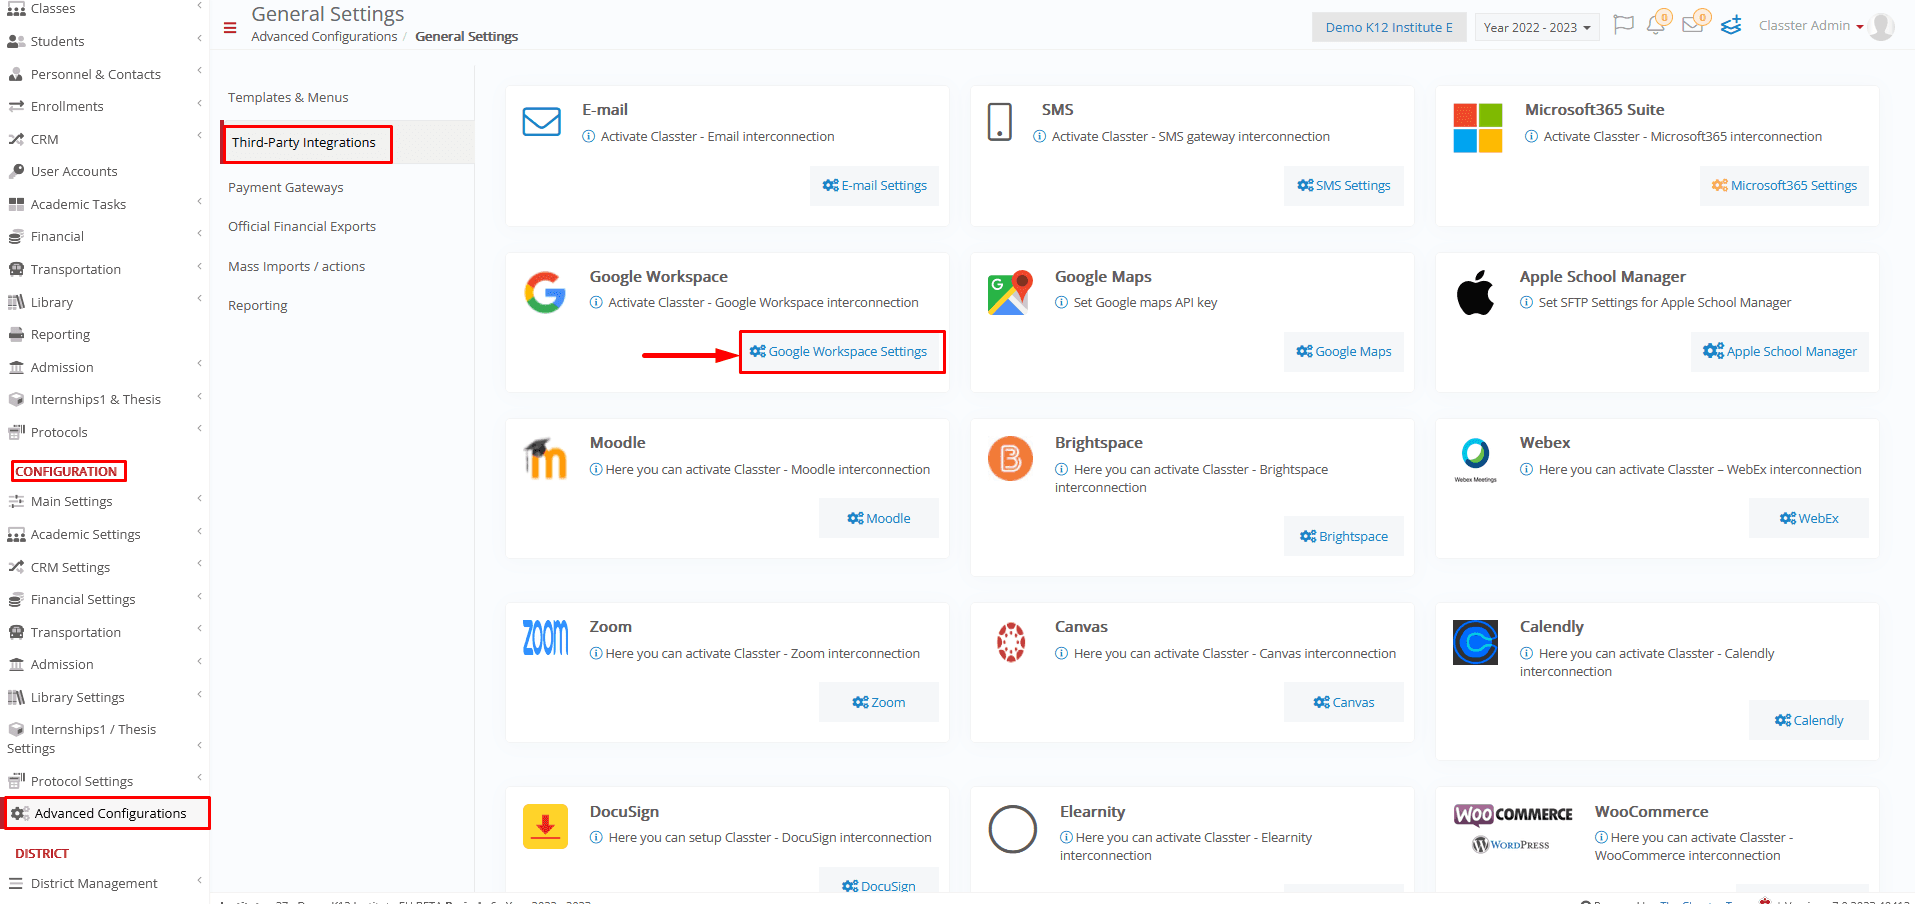Click the Calendly logo icon
Viewport: 1915px width, 904px height.
point(1475,642)
